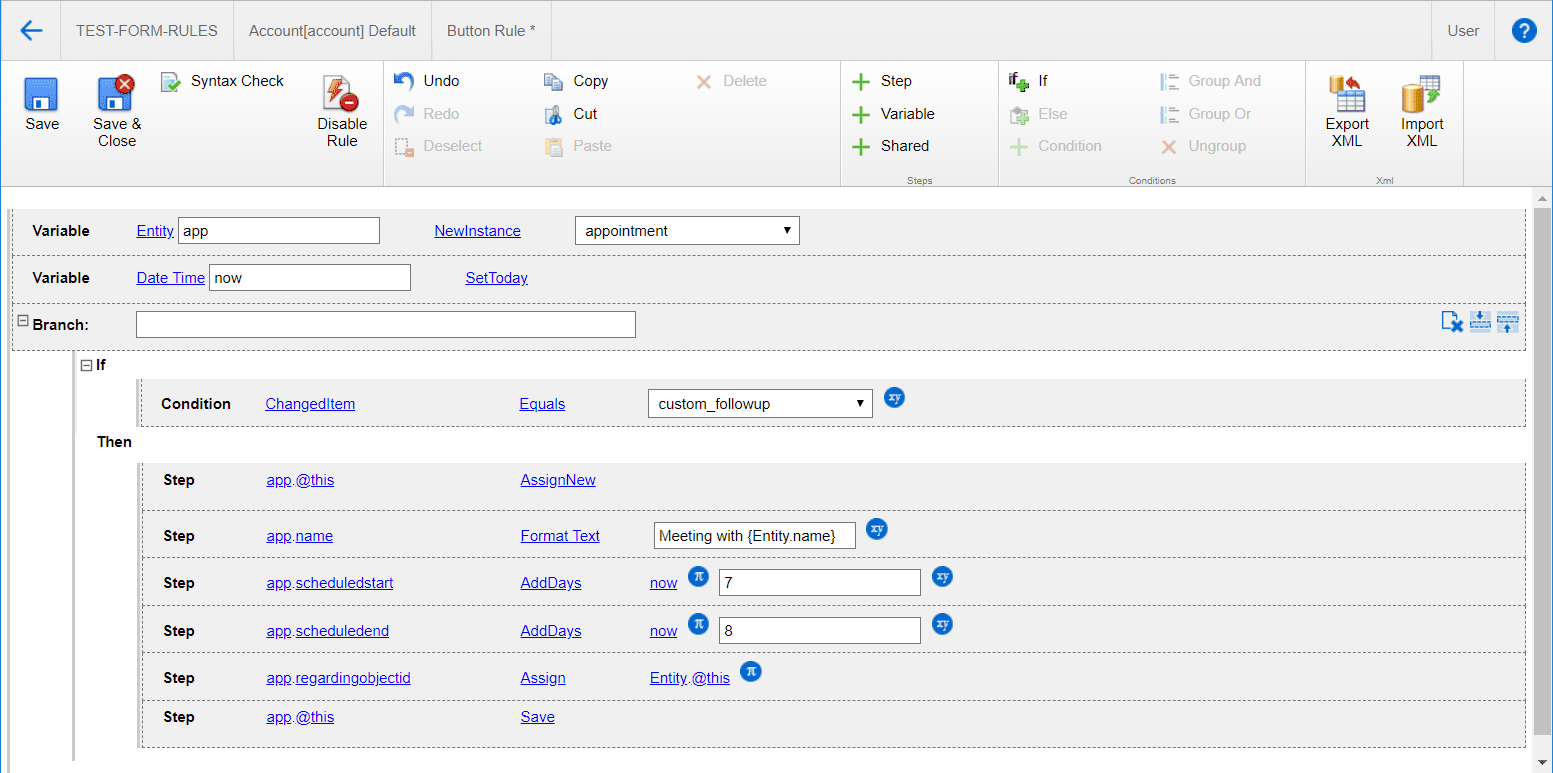Click xy icon in scheduledstart row
Screen dimensions: 1553x773
tap(942, 576)
